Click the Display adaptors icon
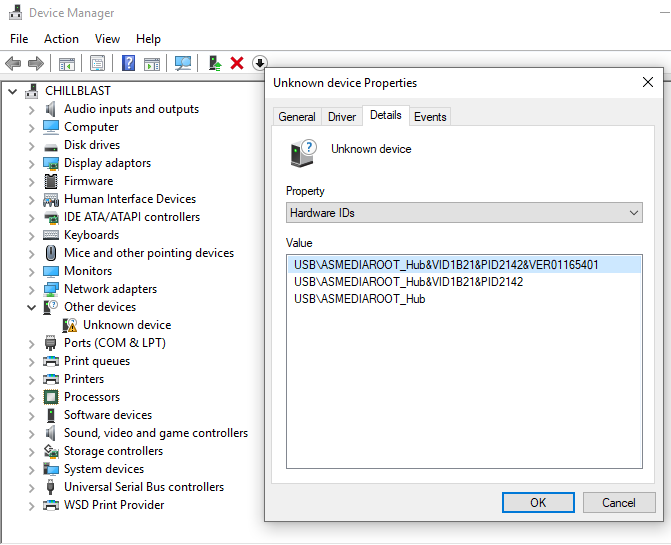The image size is (671, 545). [51, 163]
